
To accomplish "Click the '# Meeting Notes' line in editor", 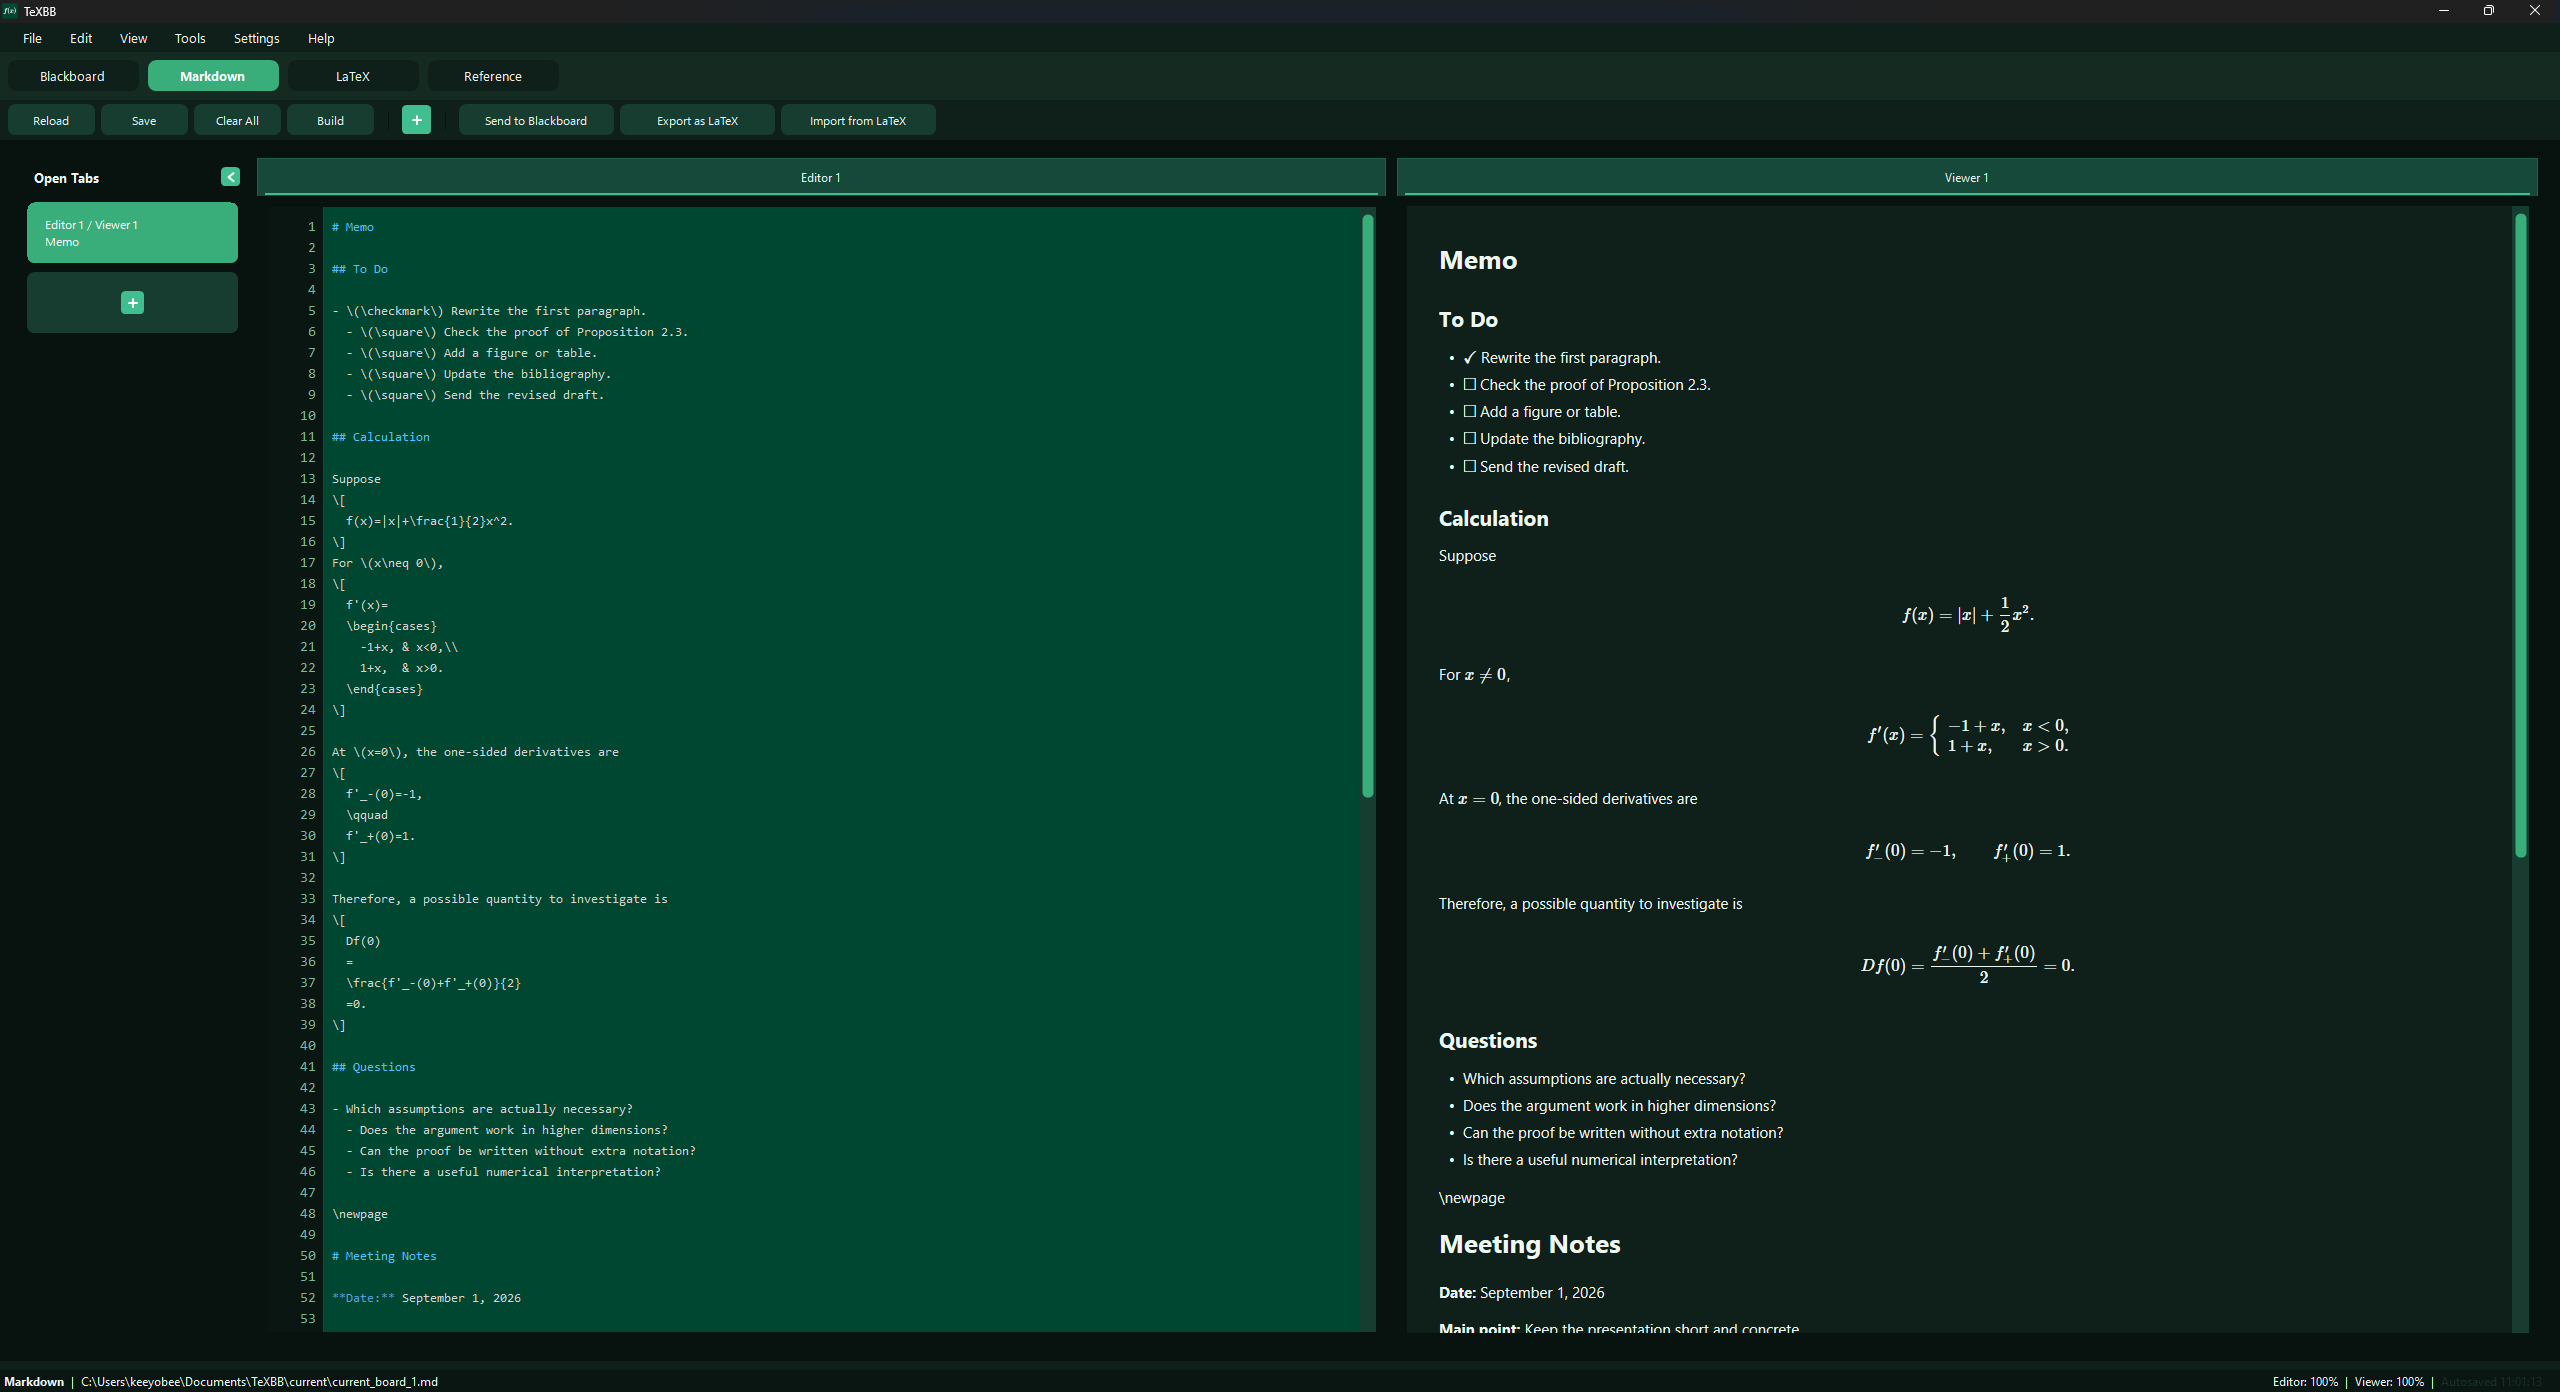I will click(x=384, y=1256).
